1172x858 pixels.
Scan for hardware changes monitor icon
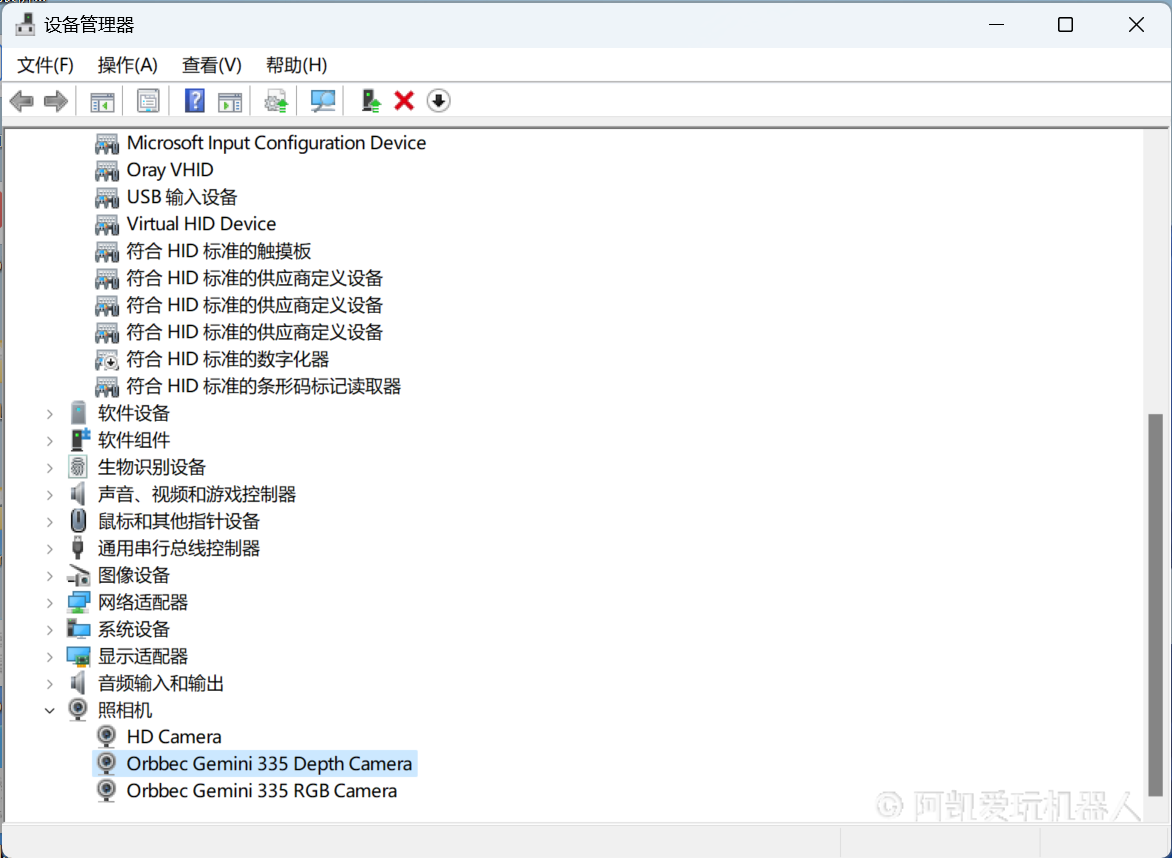tap(322, 101)
